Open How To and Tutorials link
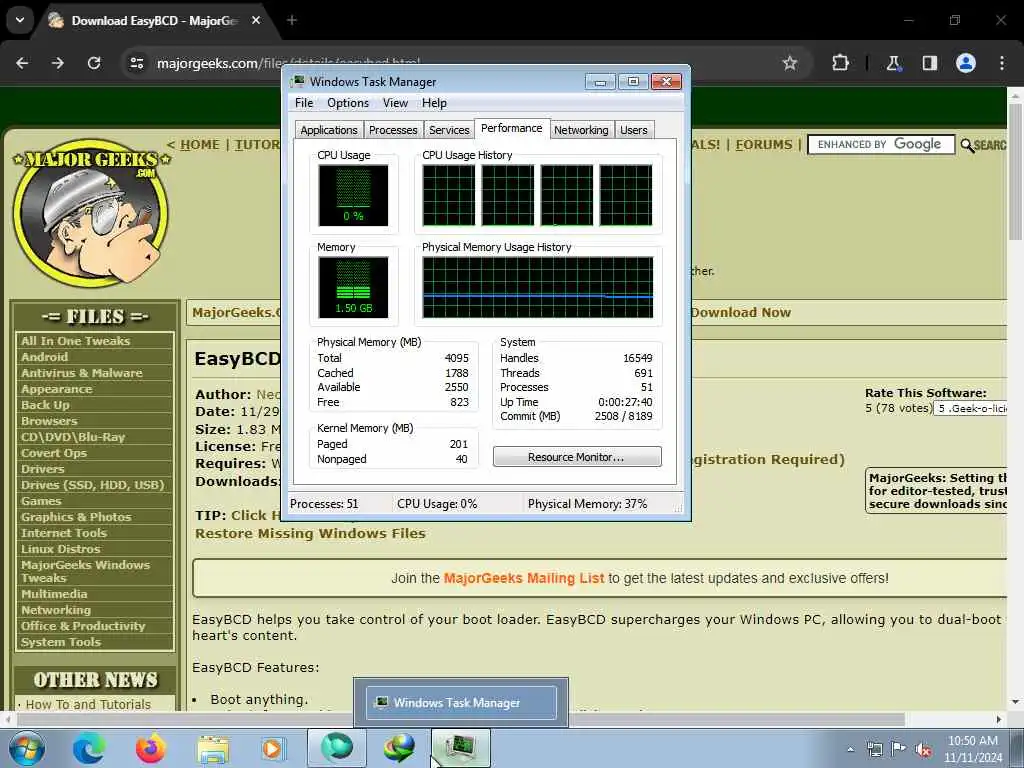 click(x=88, y=704)
